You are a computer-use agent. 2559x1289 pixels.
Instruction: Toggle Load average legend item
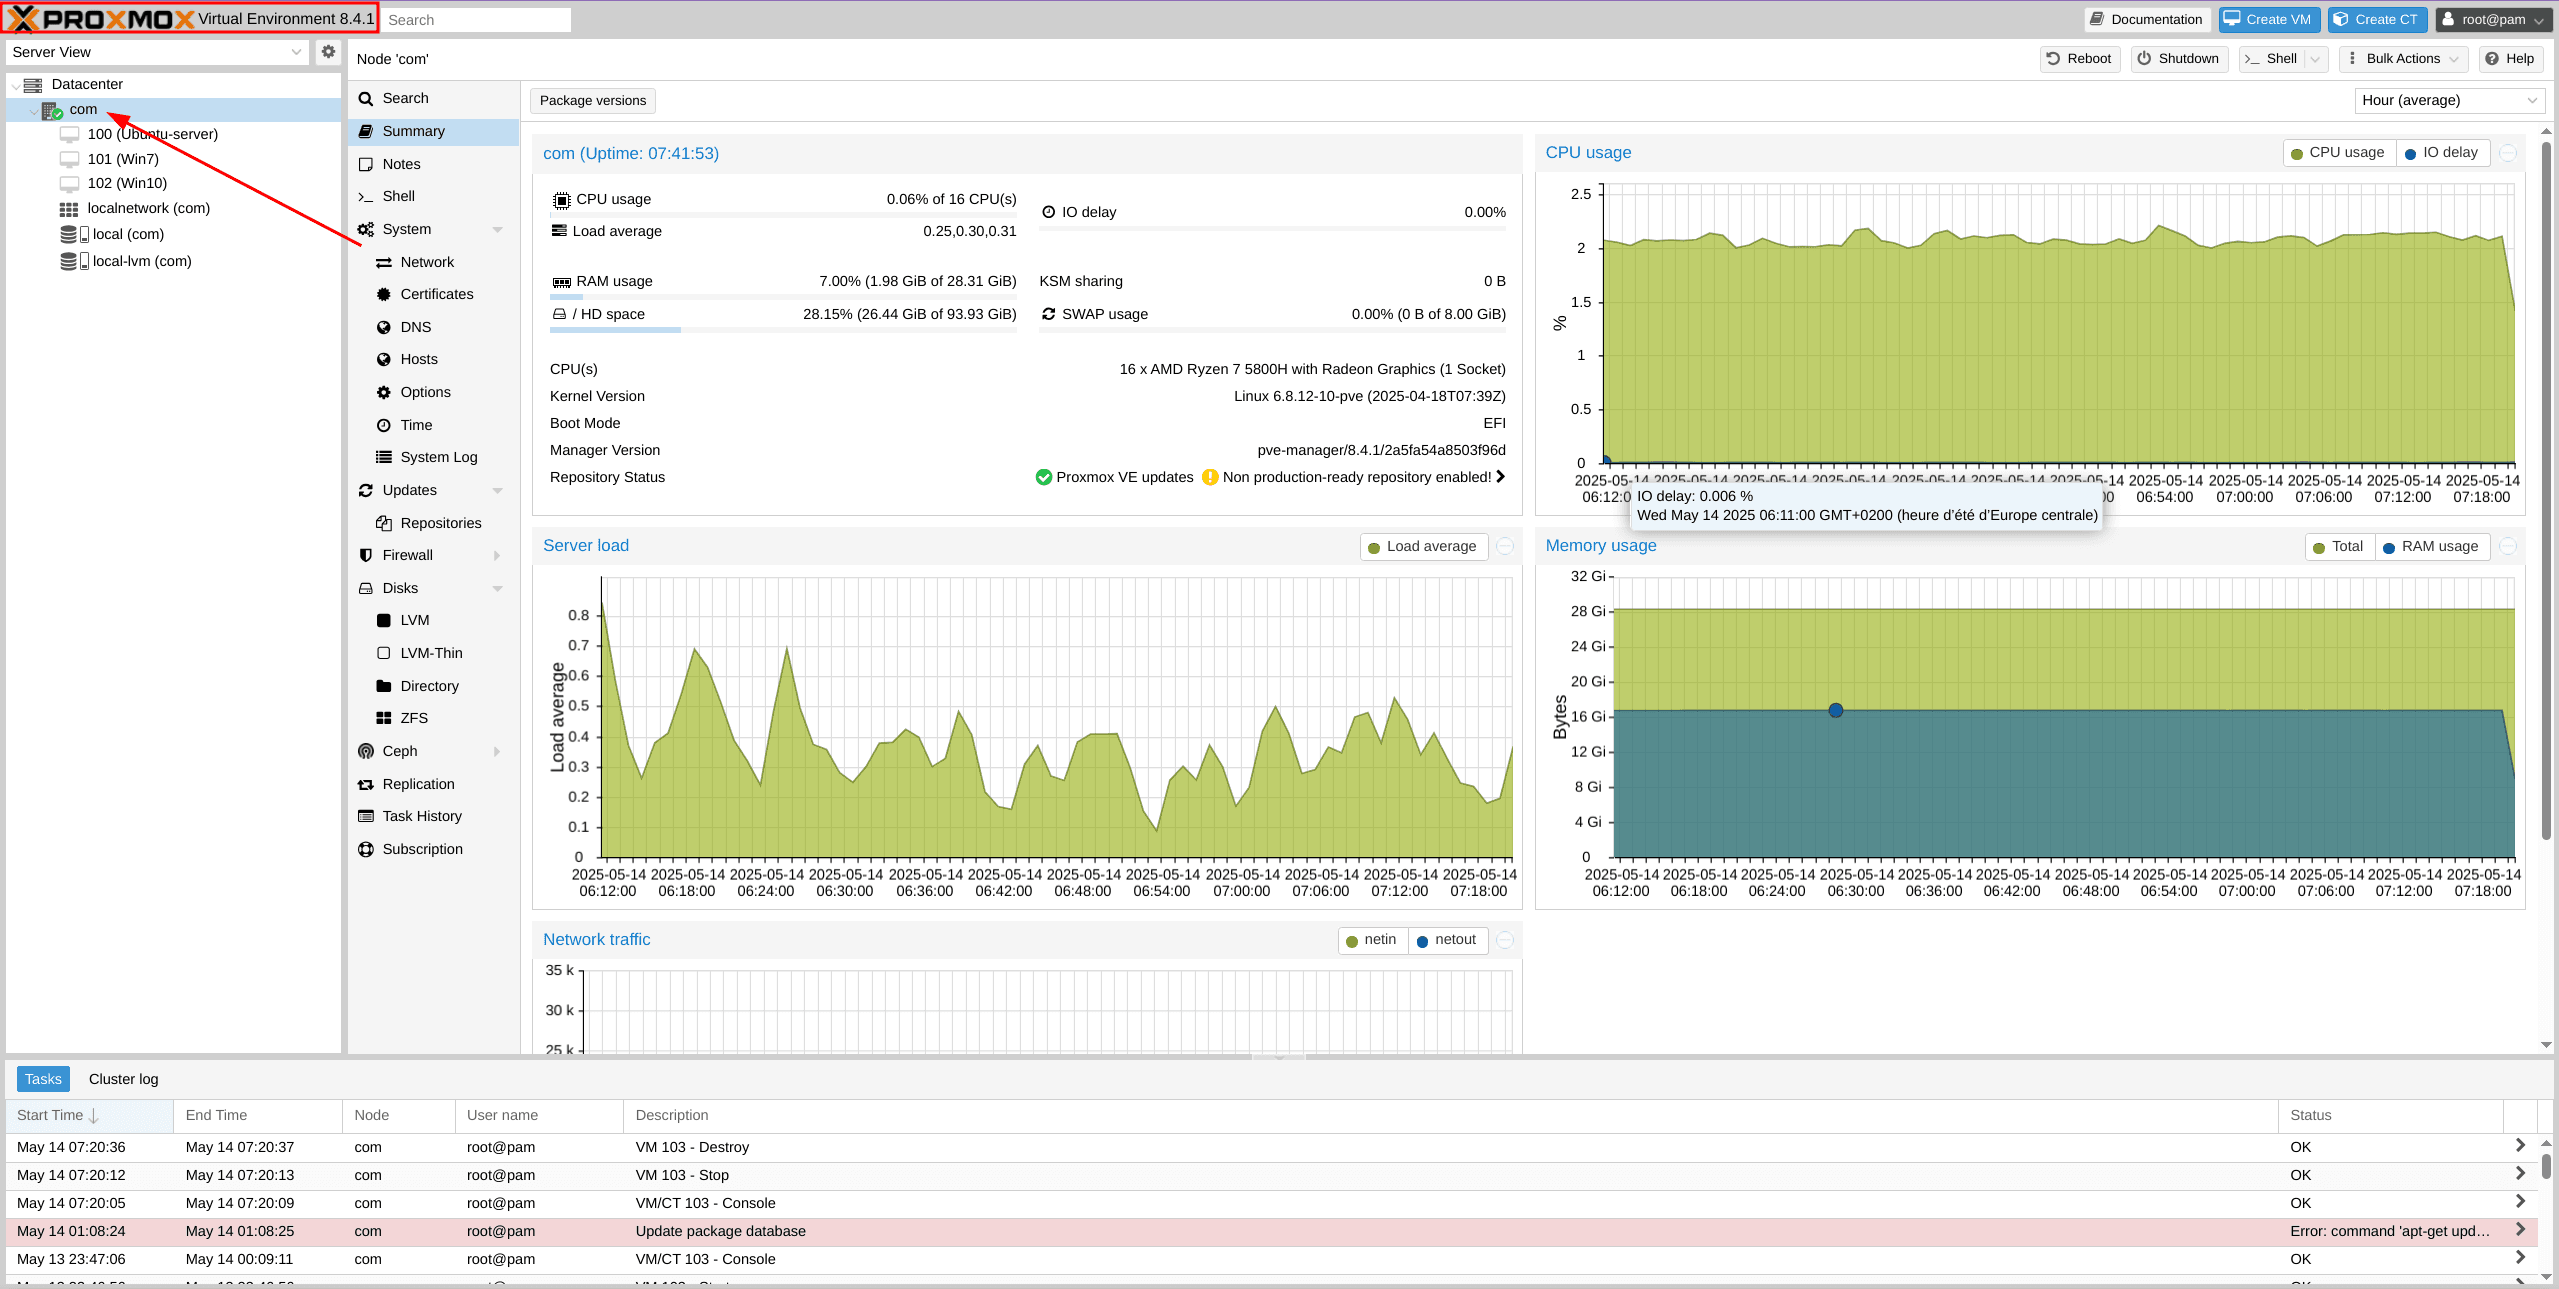(x=1422, y=547)
